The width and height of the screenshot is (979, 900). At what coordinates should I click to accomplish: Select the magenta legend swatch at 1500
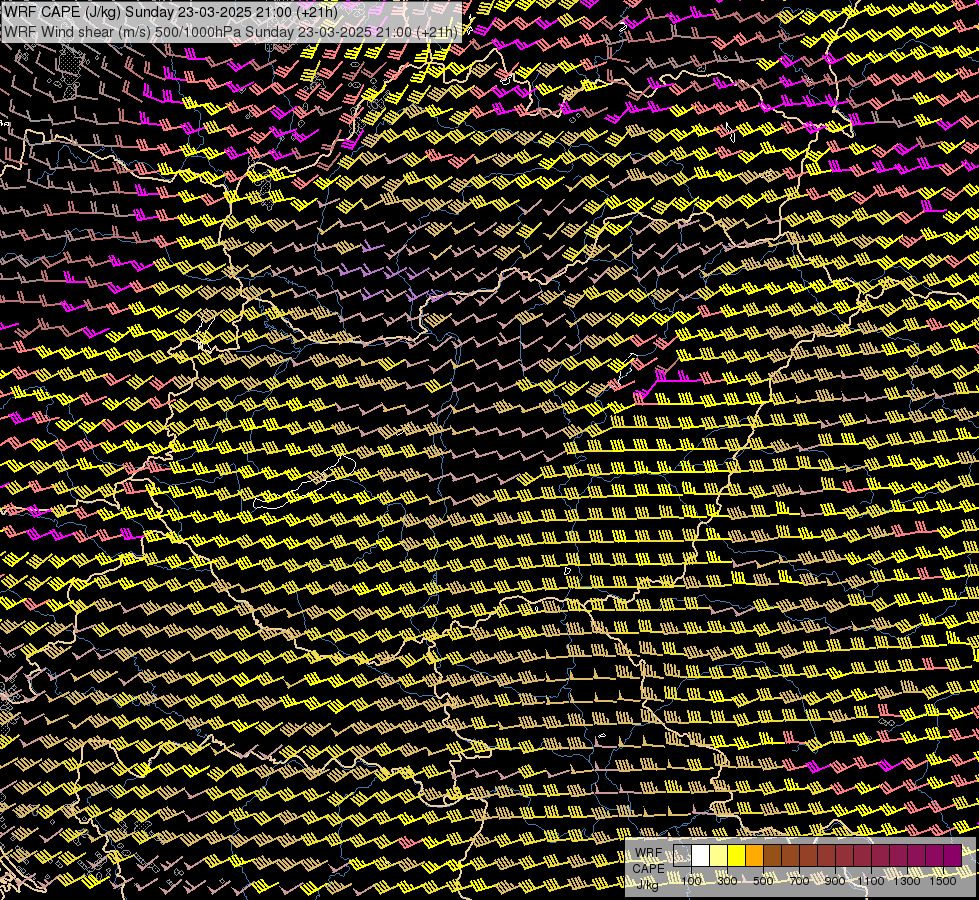pos(953,856)
